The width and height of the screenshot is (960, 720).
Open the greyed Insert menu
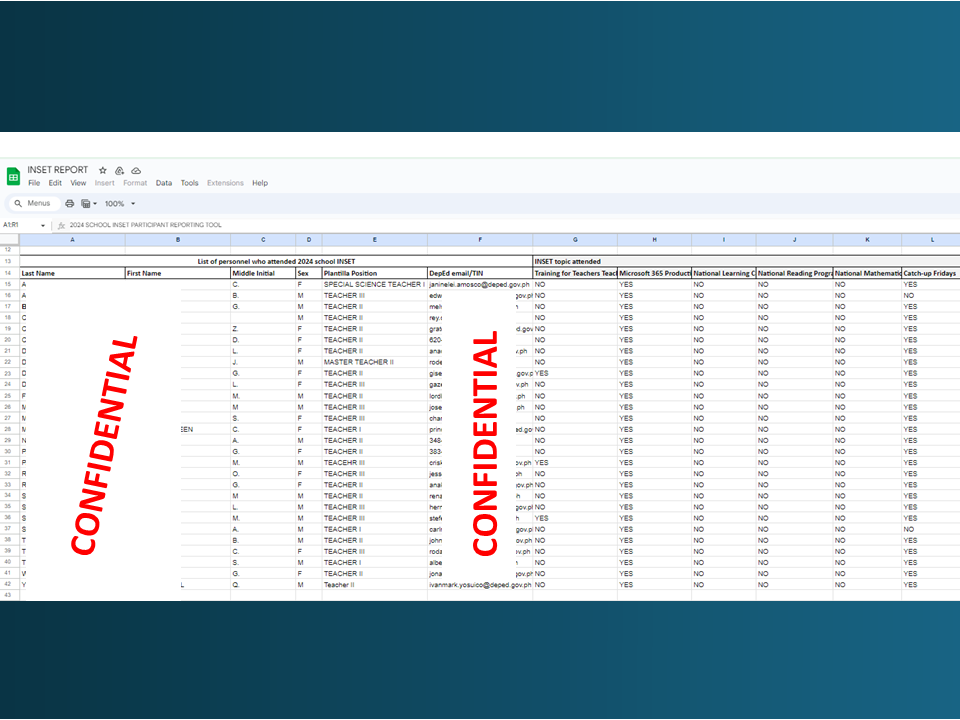(105, 183)
